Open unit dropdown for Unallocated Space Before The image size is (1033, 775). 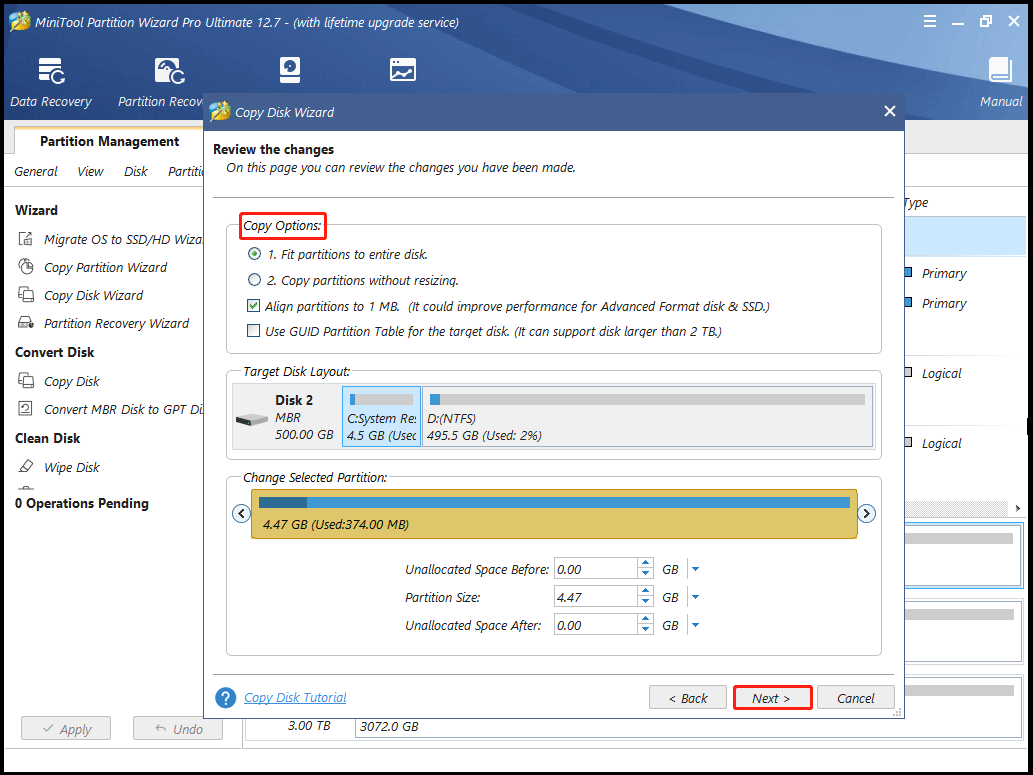pyautogui.click(x=695, y=569)
